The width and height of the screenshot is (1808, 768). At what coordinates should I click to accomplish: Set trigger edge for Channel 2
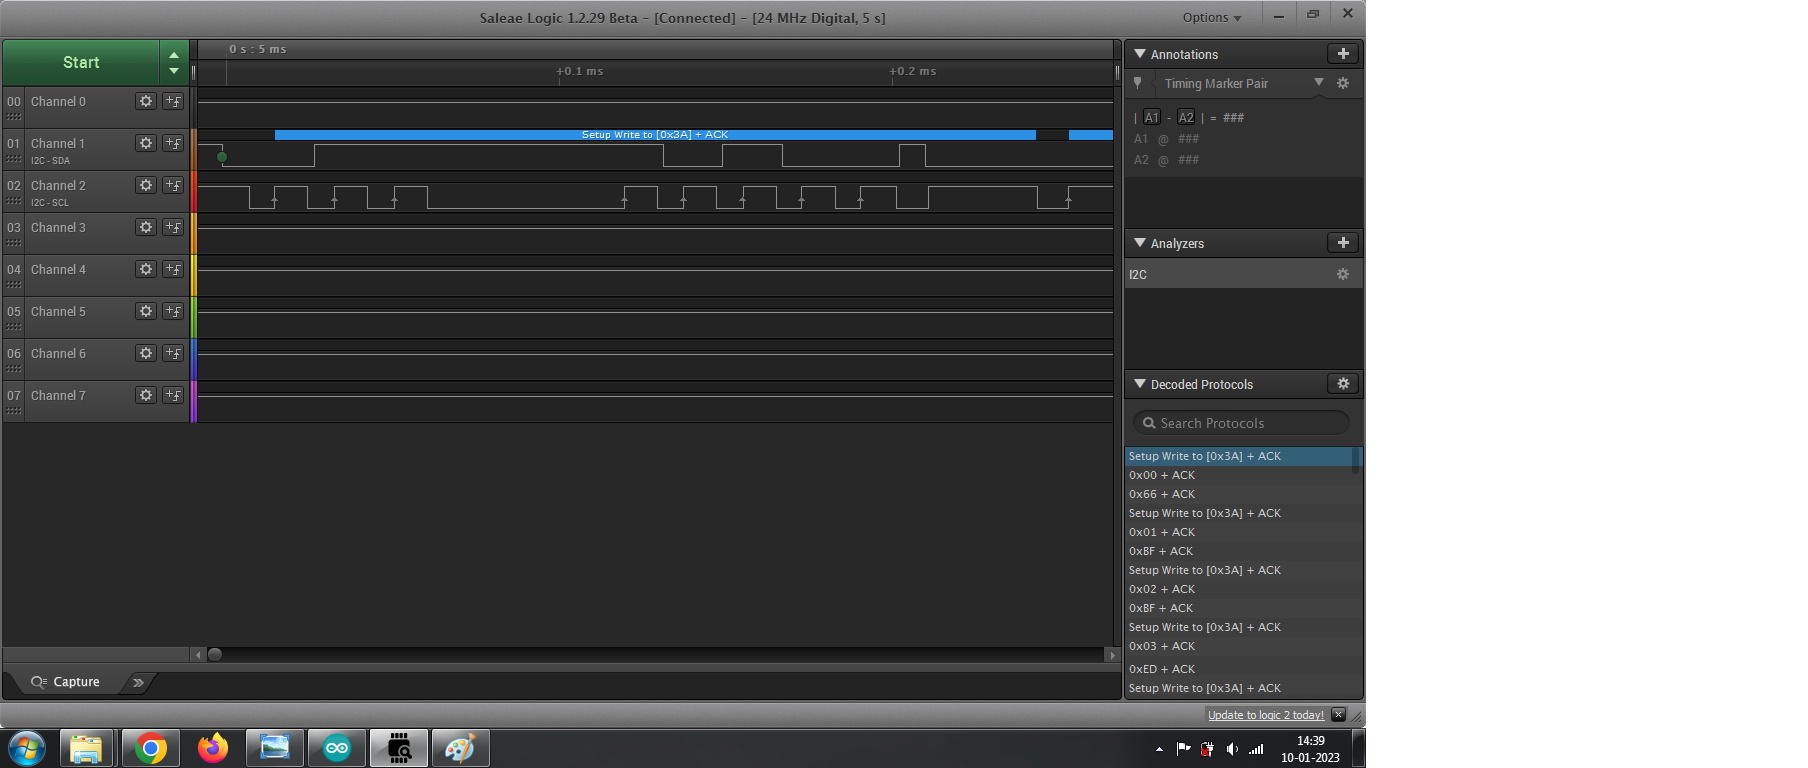click(173, 185)
